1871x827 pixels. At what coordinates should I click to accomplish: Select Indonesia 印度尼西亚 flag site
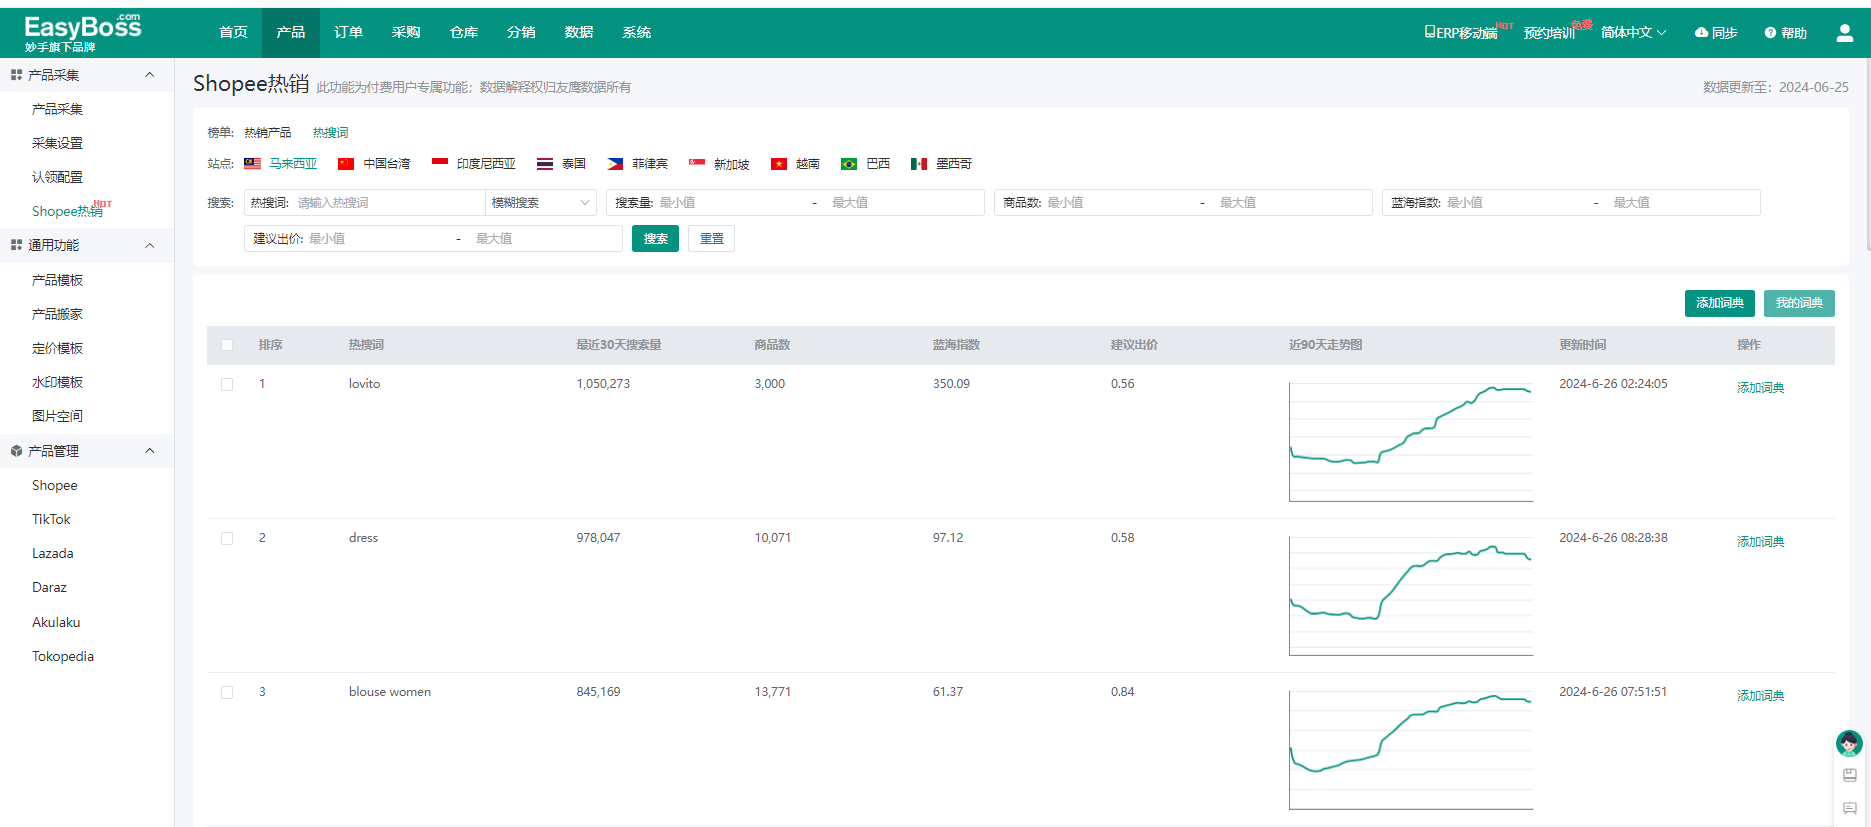click(474, 164)
